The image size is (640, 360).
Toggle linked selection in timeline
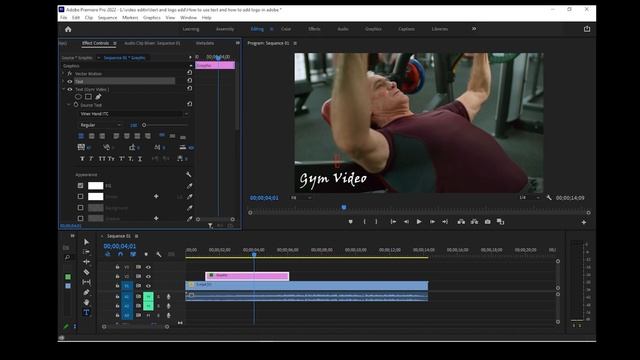[133, 254]
